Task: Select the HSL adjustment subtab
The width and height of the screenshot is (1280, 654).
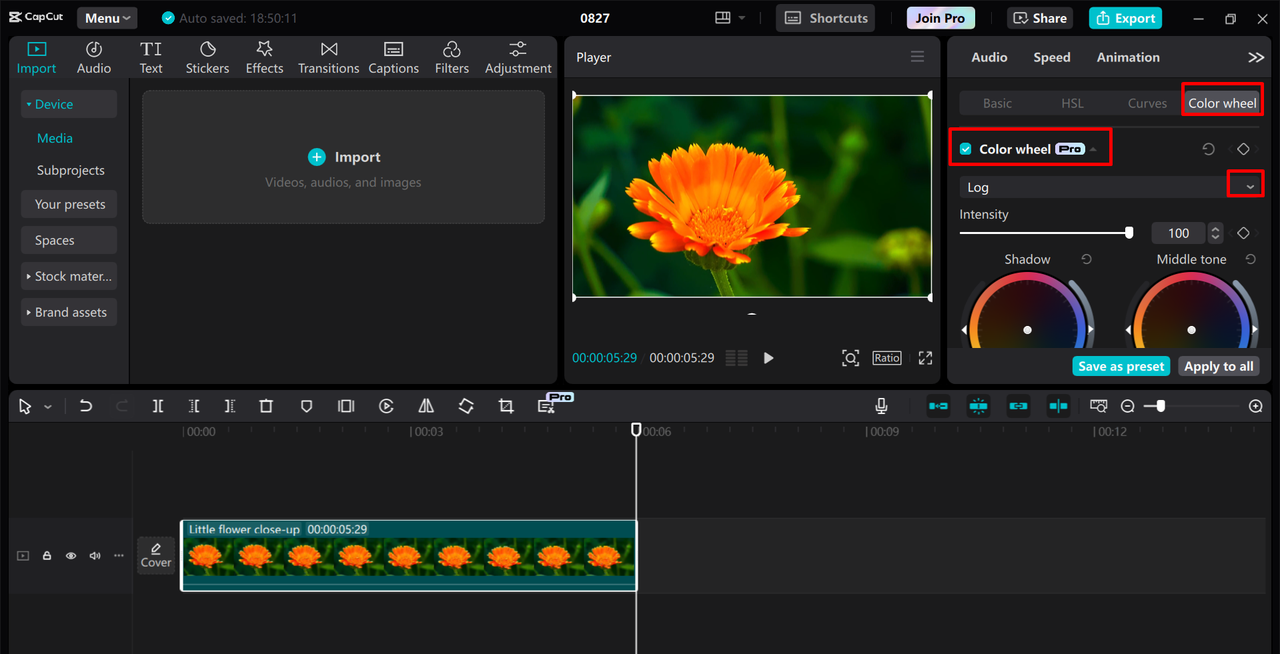Action: 1072,103
